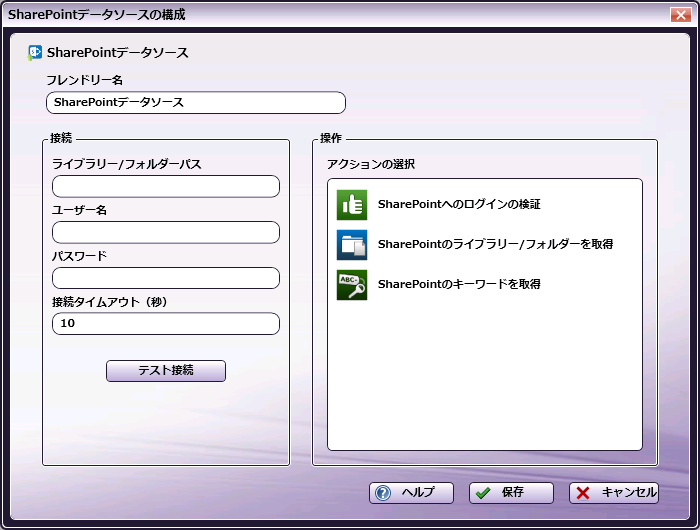Select 'SharePointへのログインの検証' action text
700x530 pixels.
click(459, 204)
